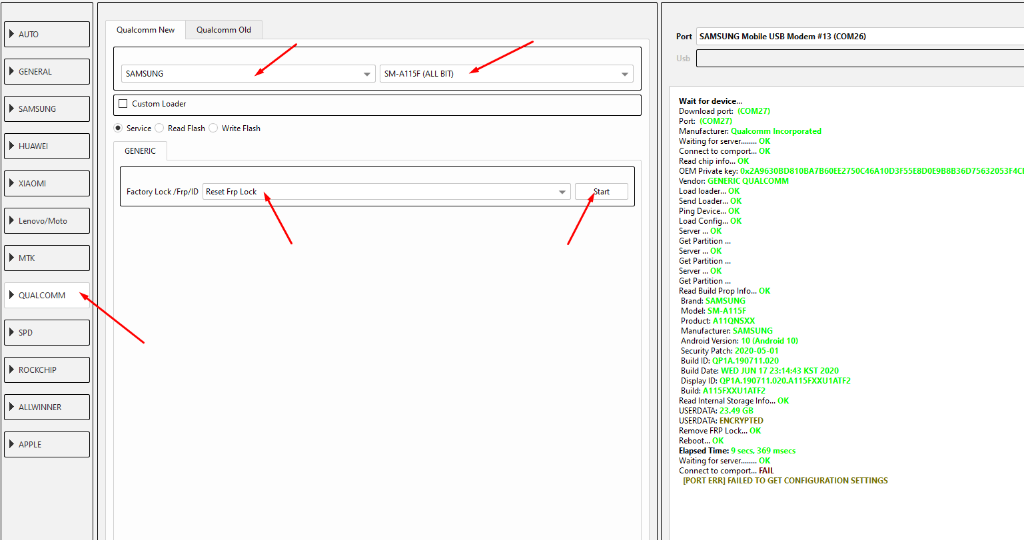The width and height of the screenshot is (1024, 540).
Task: Click the 'USERDATA: ENCRYPTED' log line
Action: click(721, 421)
